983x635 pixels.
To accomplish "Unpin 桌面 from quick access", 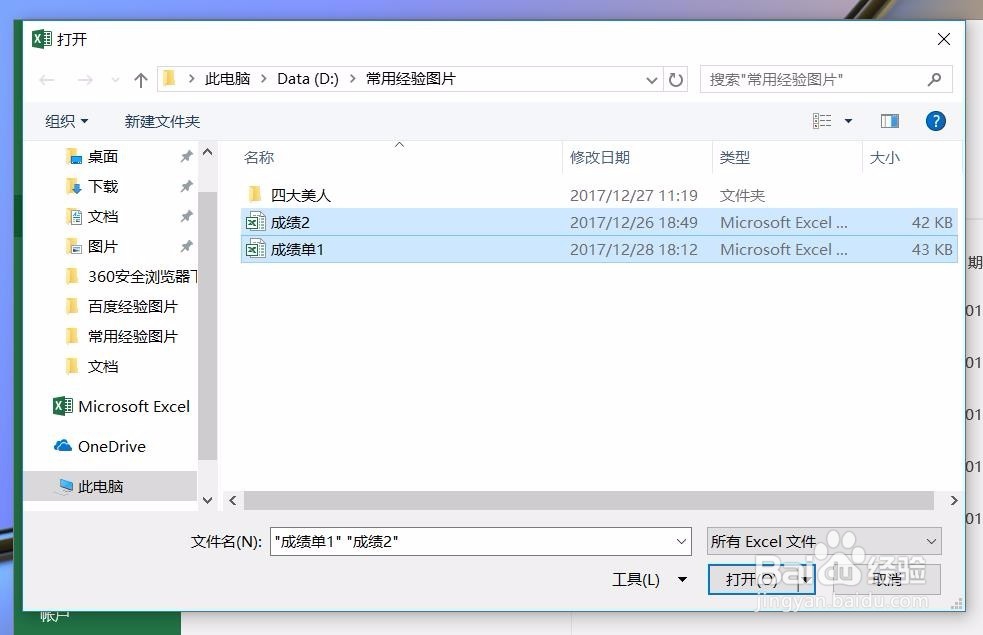I will [x=186, y=156].
